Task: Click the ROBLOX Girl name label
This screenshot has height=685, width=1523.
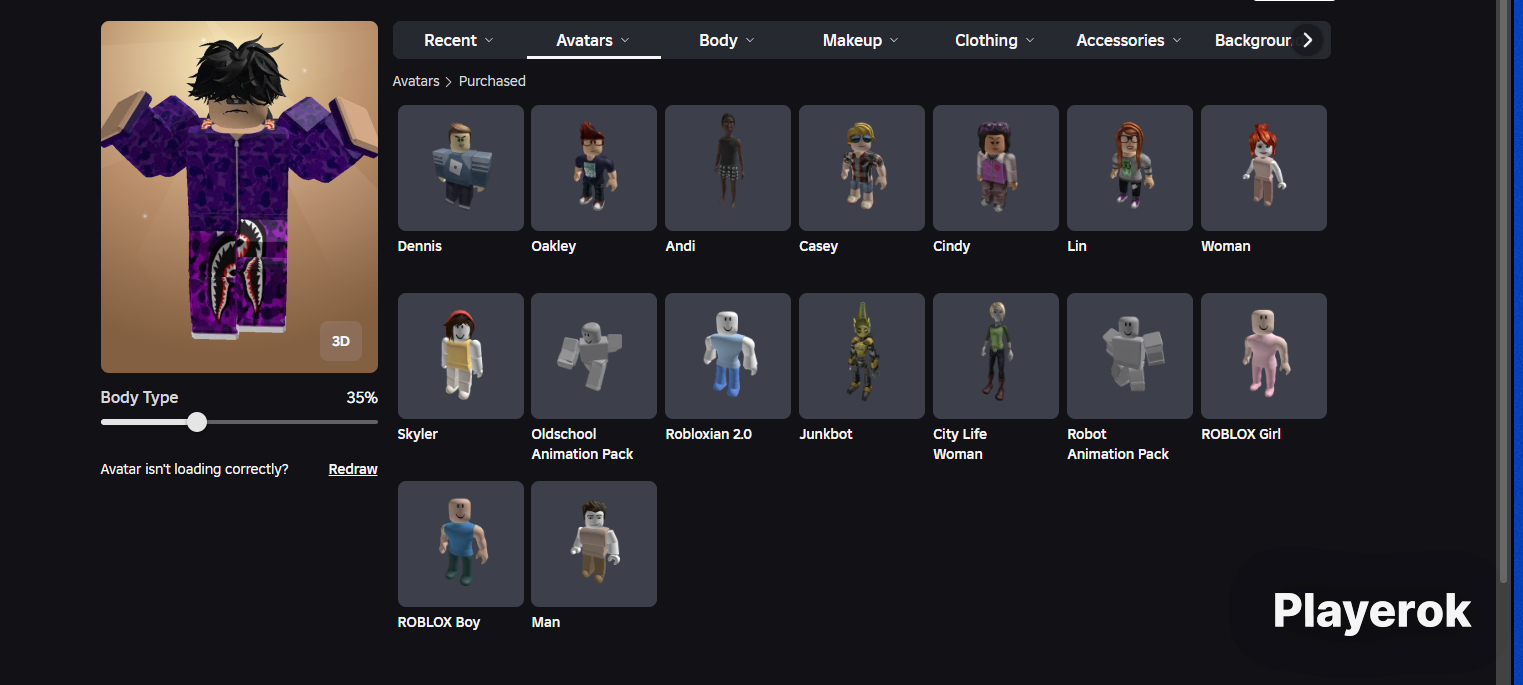Action: click(x=1241, y=434)
